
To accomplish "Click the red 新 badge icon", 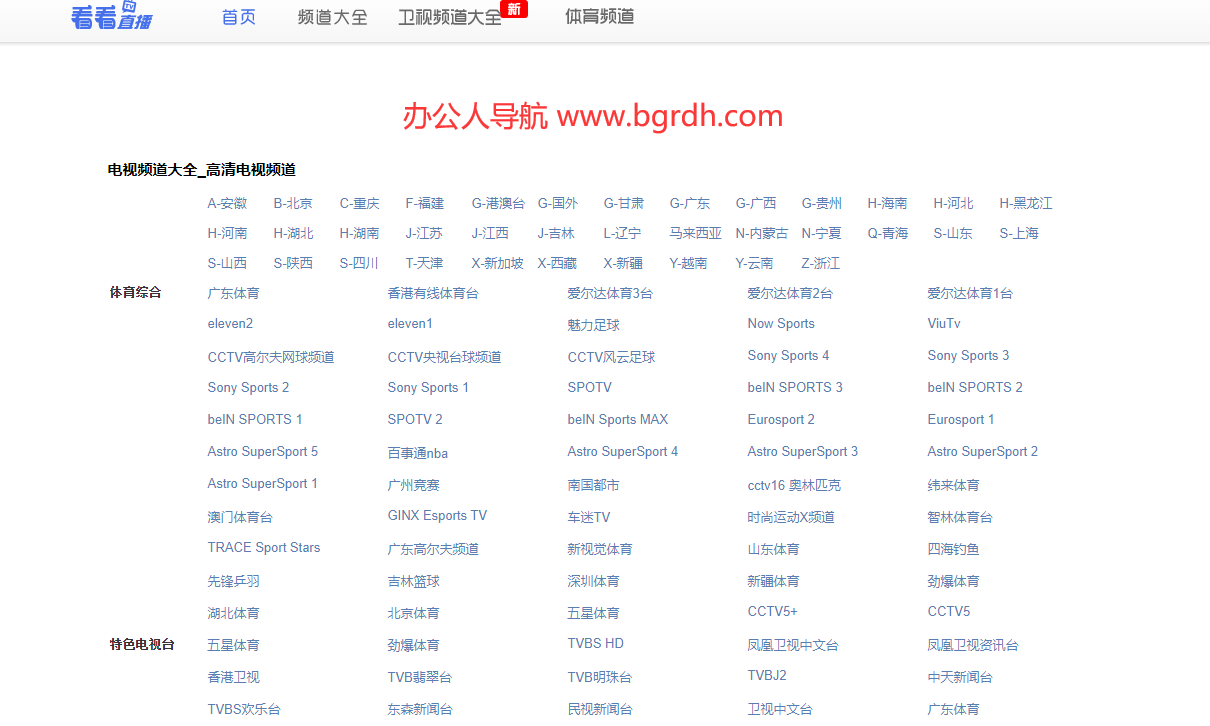I will [514, 9].
